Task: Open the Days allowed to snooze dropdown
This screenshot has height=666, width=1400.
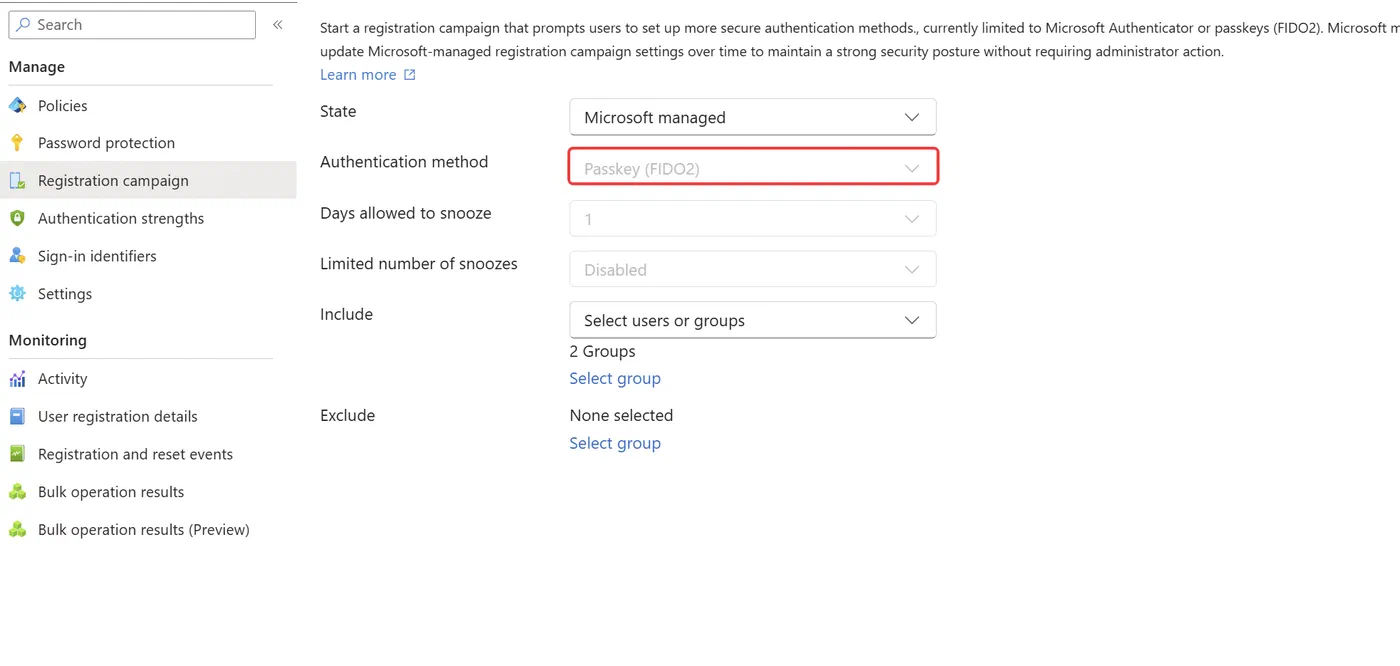Action: (753, 219)
